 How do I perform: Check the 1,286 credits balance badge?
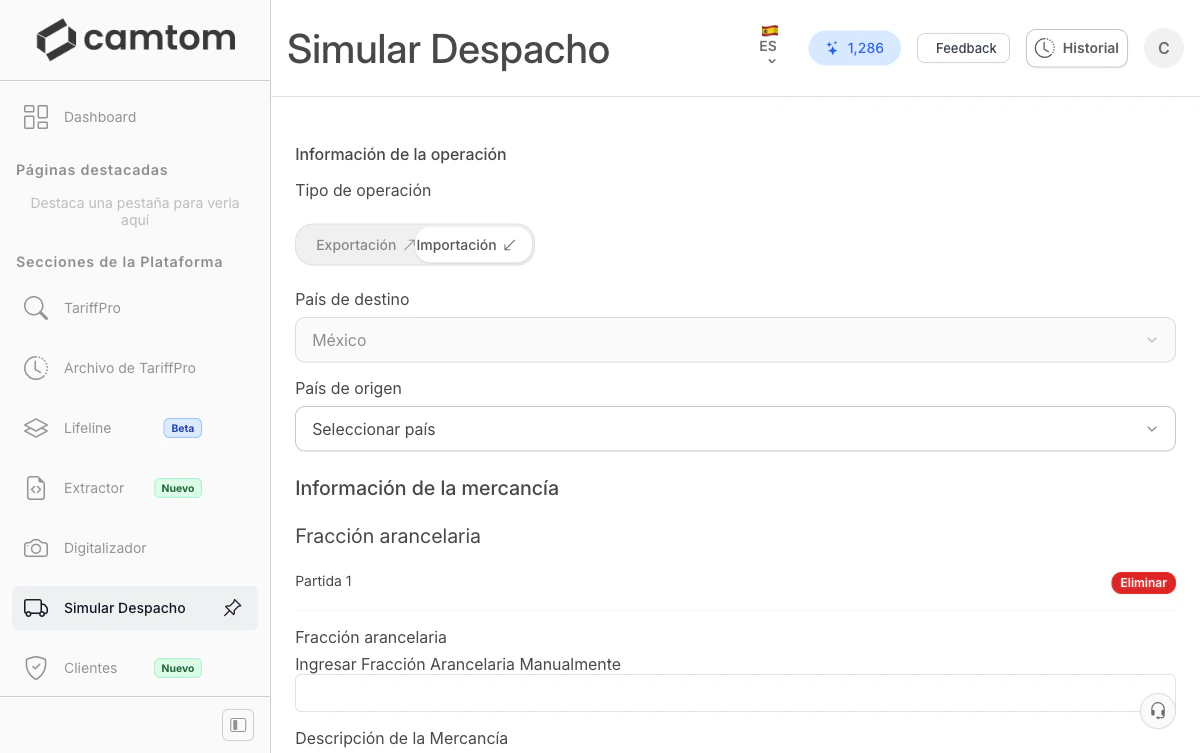pyautogui.click(x=854, y=47)
